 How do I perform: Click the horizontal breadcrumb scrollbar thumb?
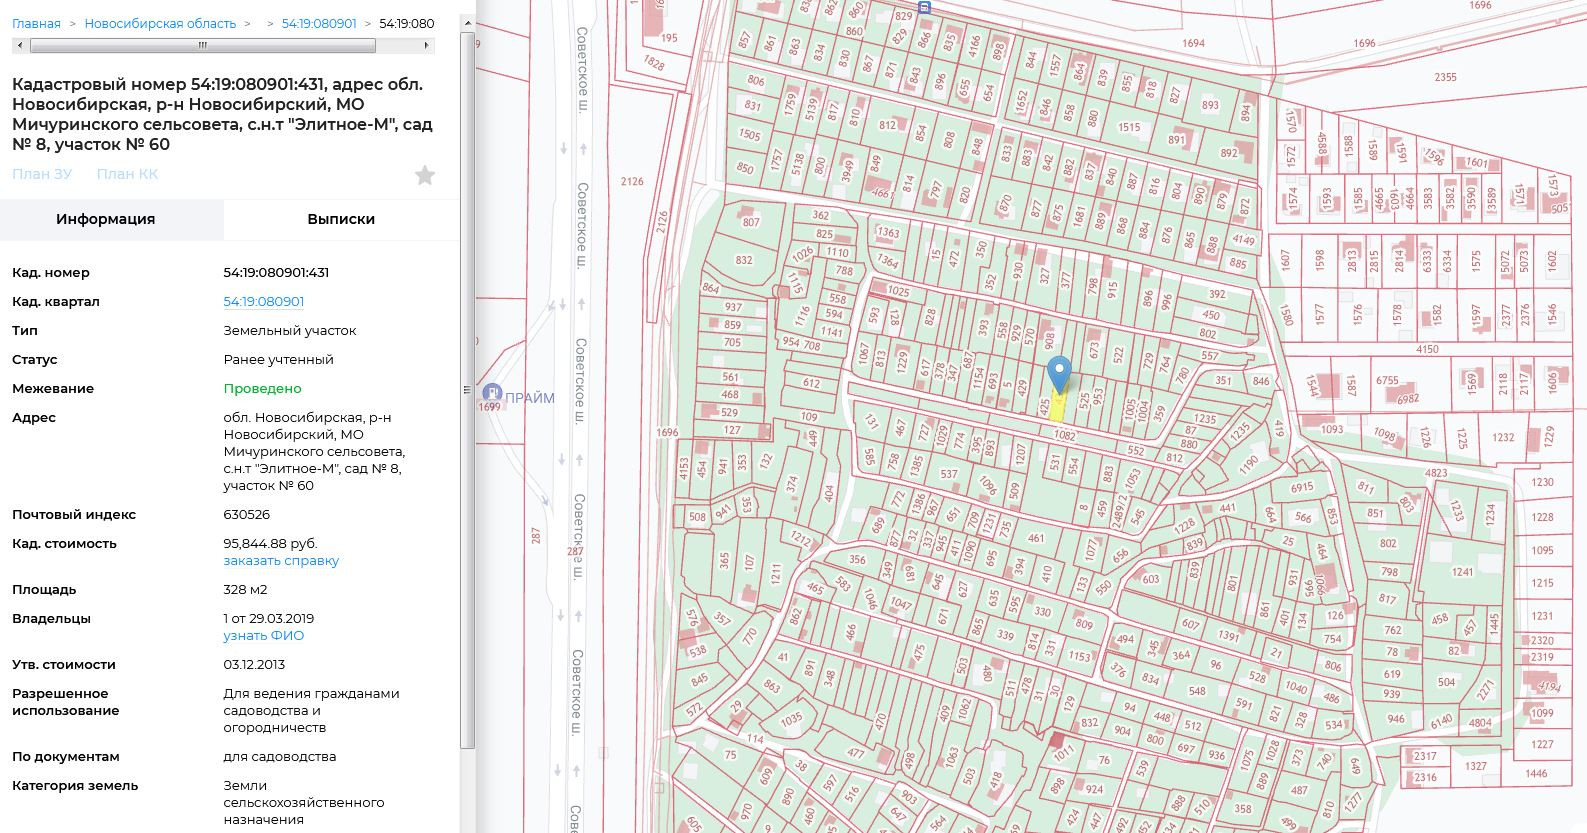(x=203, y=45)
